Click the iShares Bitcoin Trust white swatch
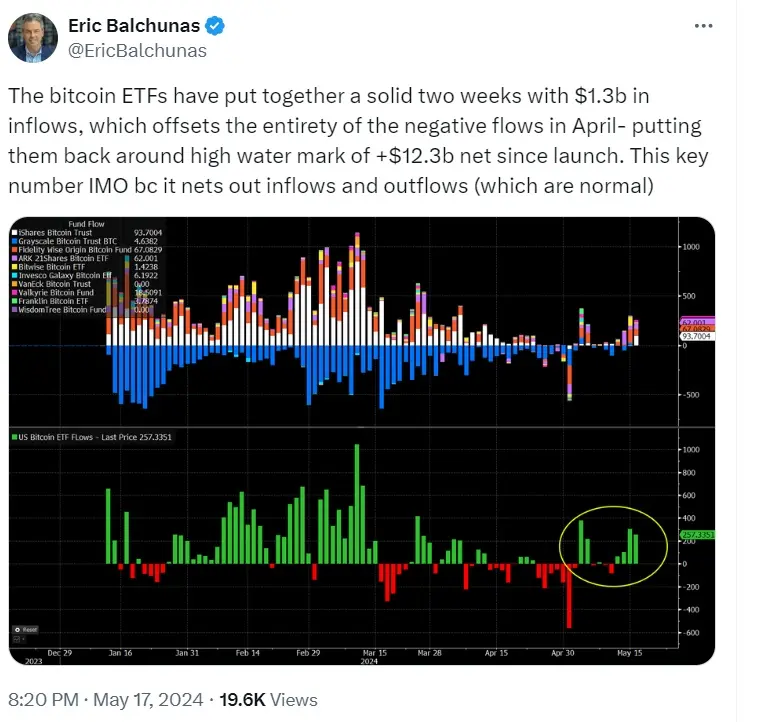This screenshot has height=722, width=758. click(15, 232)
